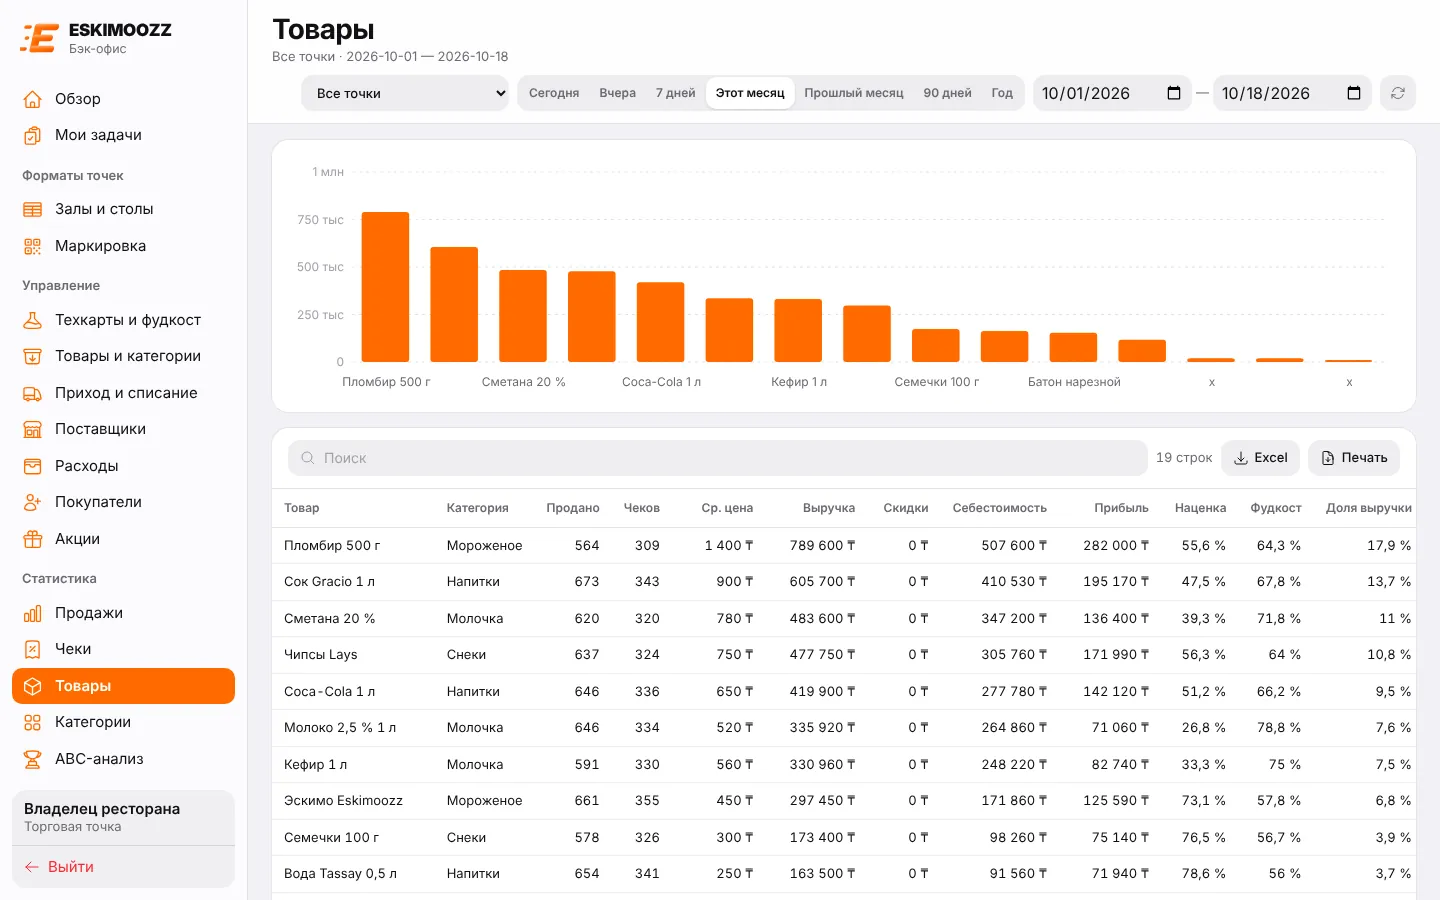
Task: Click Приход и списание truck icon
Action: pyautogui.click(x=33, y=393)
